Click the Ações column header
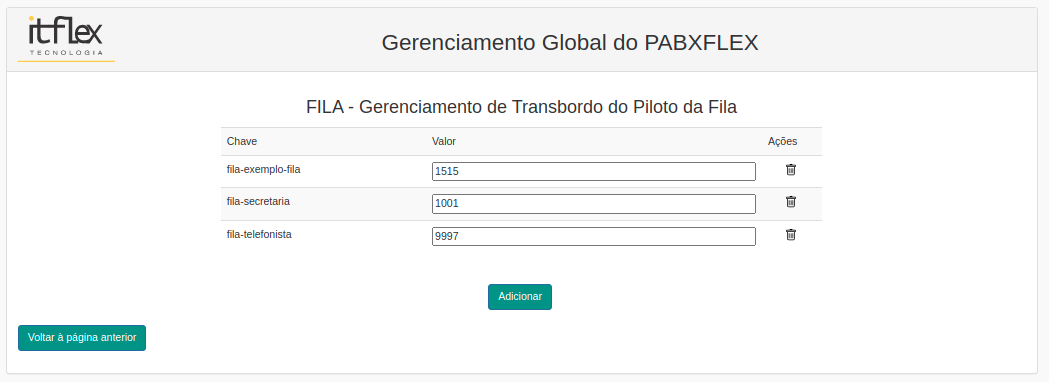The height and width of the screenshot is (382, 1049). coord(782,142)
